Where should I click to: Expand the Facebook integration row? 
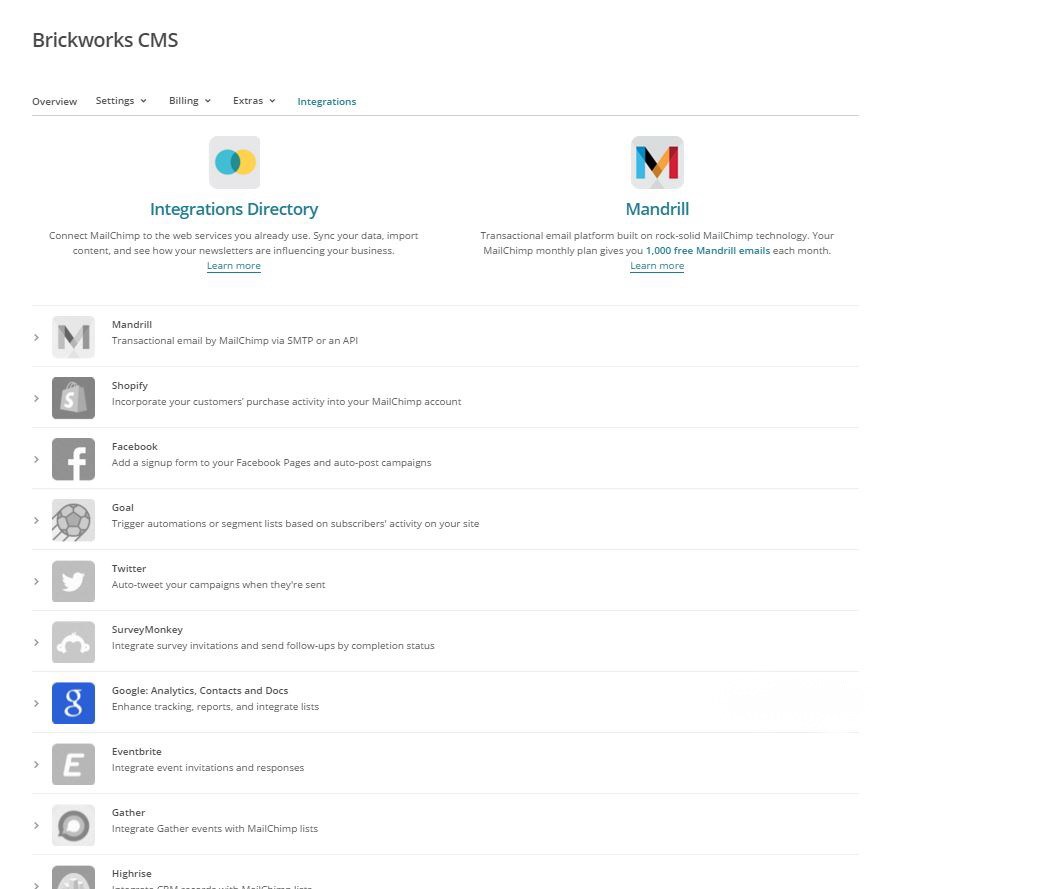click(36, 459)
